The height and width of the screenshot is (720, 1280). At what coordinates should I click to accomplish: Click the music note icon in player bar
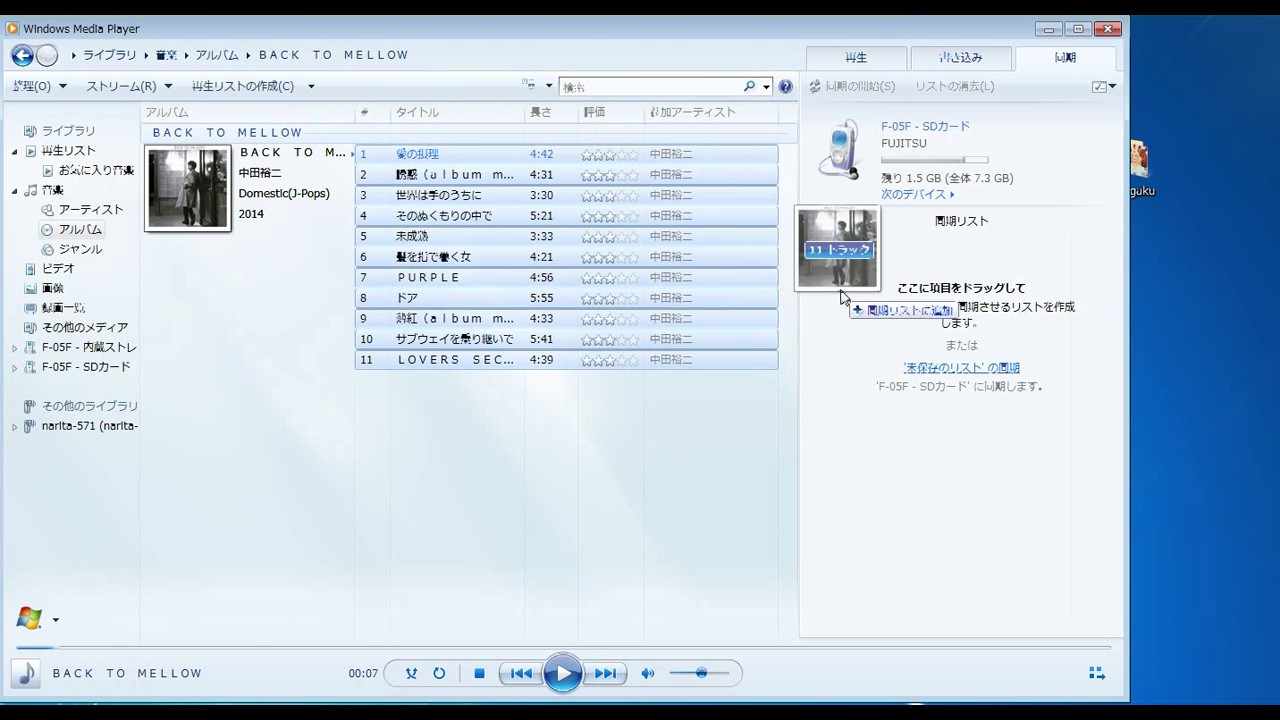(x=27, y=674)
